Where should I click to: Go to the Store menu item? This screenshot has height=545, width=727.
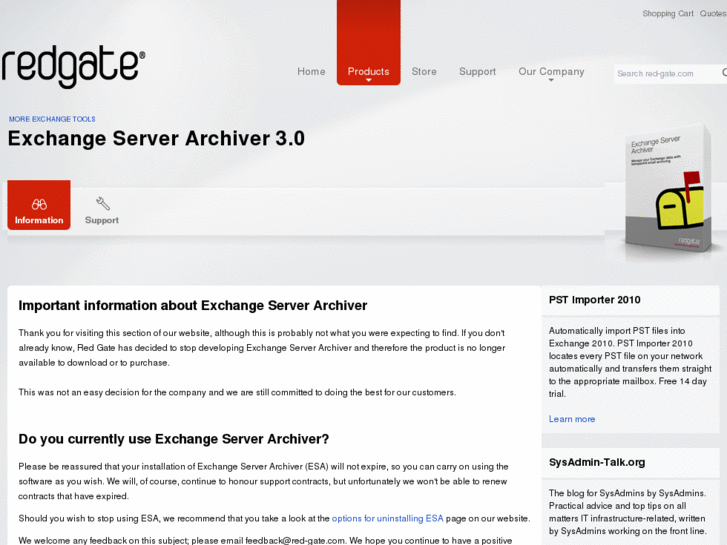pos(424,71)
